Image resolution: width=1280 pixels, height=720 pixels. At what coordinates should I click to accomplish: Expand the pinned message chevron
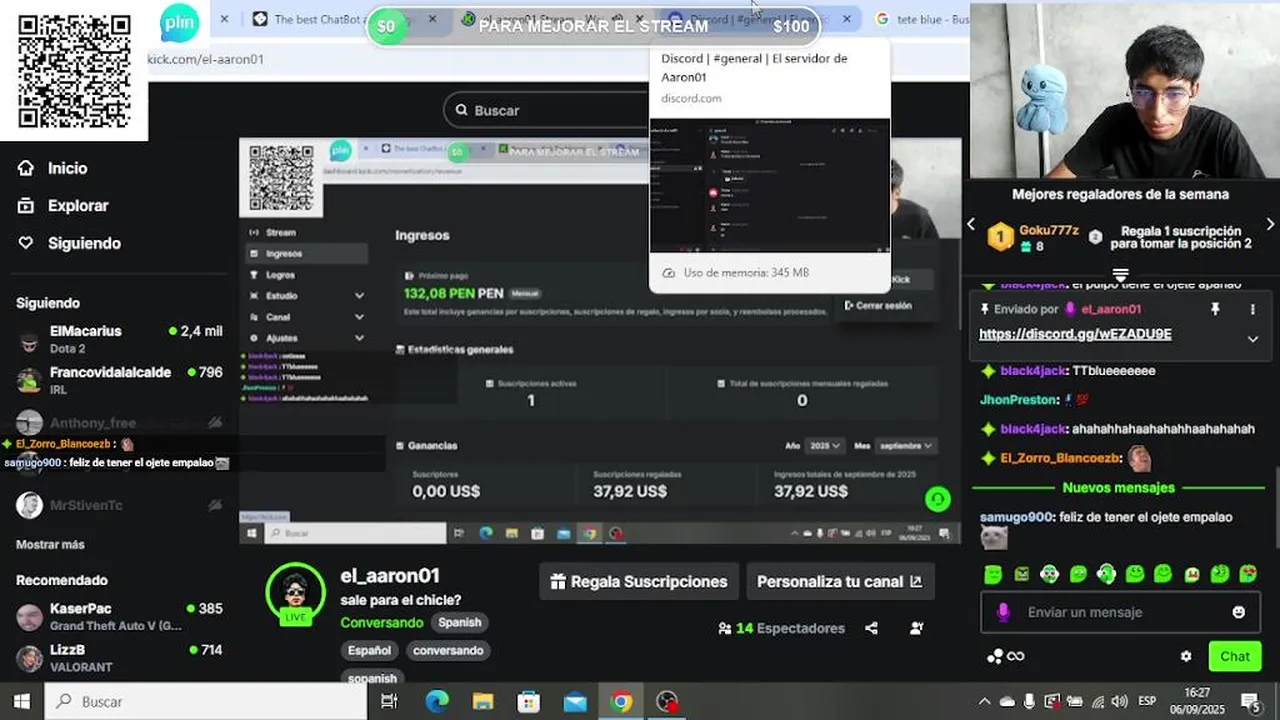click(x=1253, y=339)
